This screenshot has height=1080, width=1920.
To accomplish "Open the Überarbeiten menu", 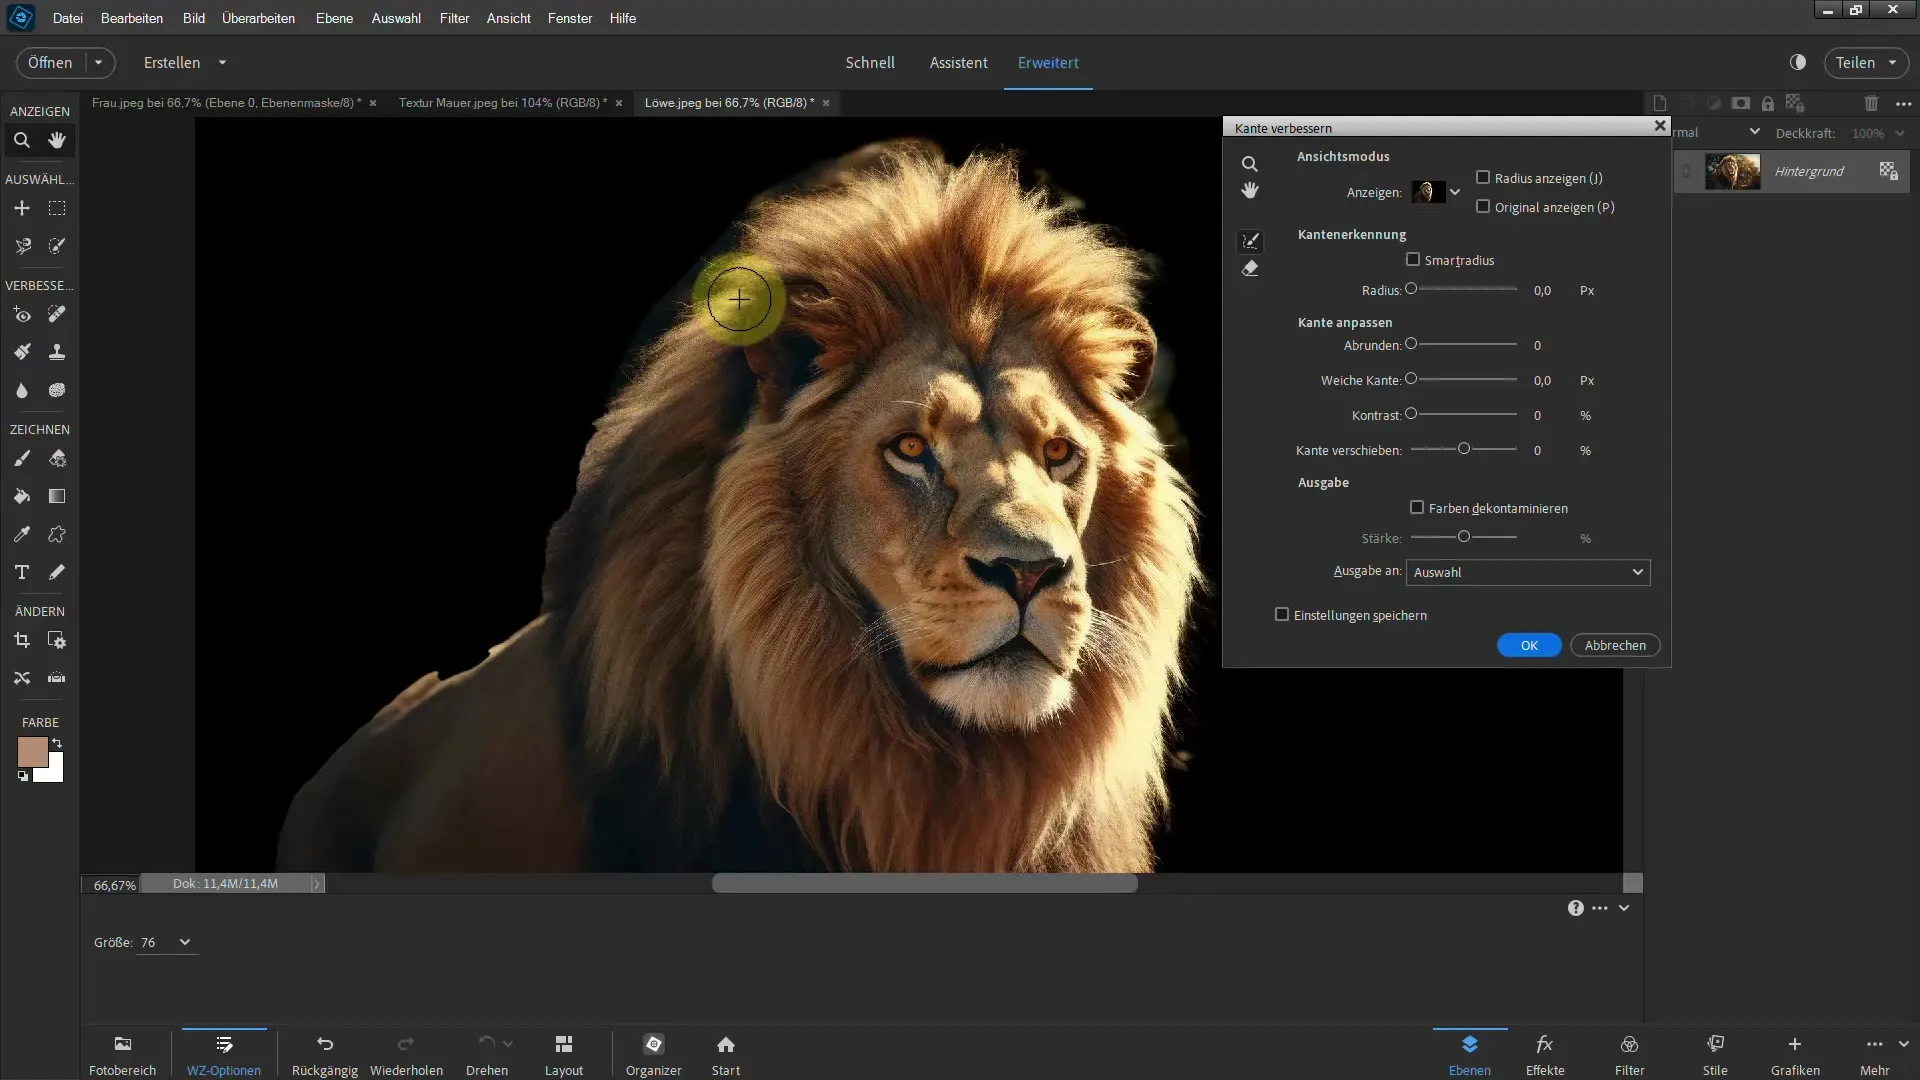I will click(x=258, y=18).
